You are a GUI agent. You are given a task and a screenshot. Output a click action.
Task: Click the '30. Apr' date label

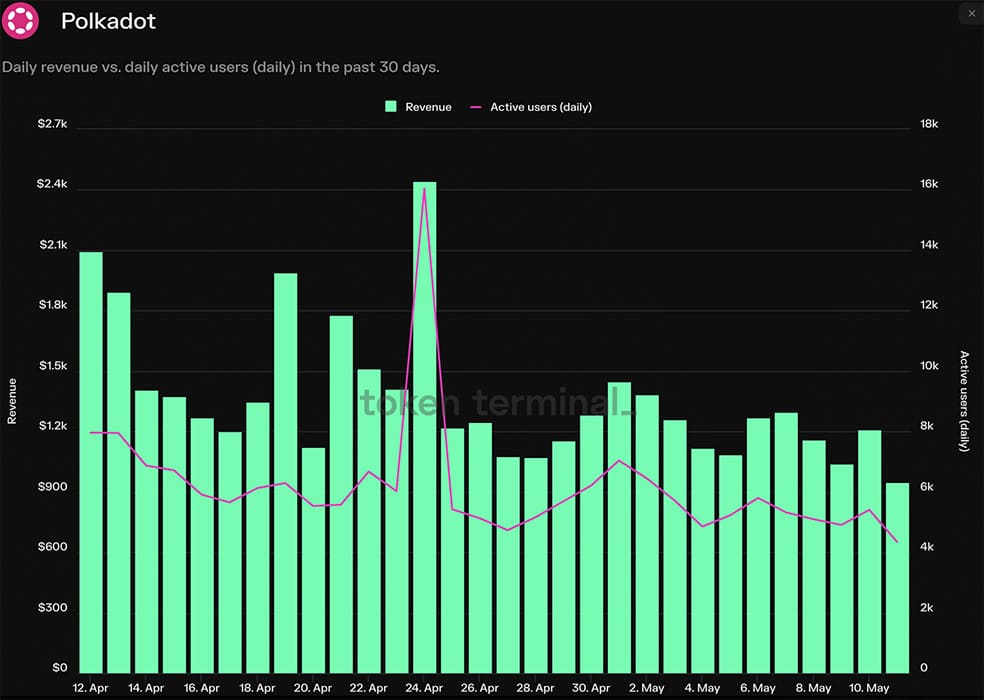(x=591, y=688)
